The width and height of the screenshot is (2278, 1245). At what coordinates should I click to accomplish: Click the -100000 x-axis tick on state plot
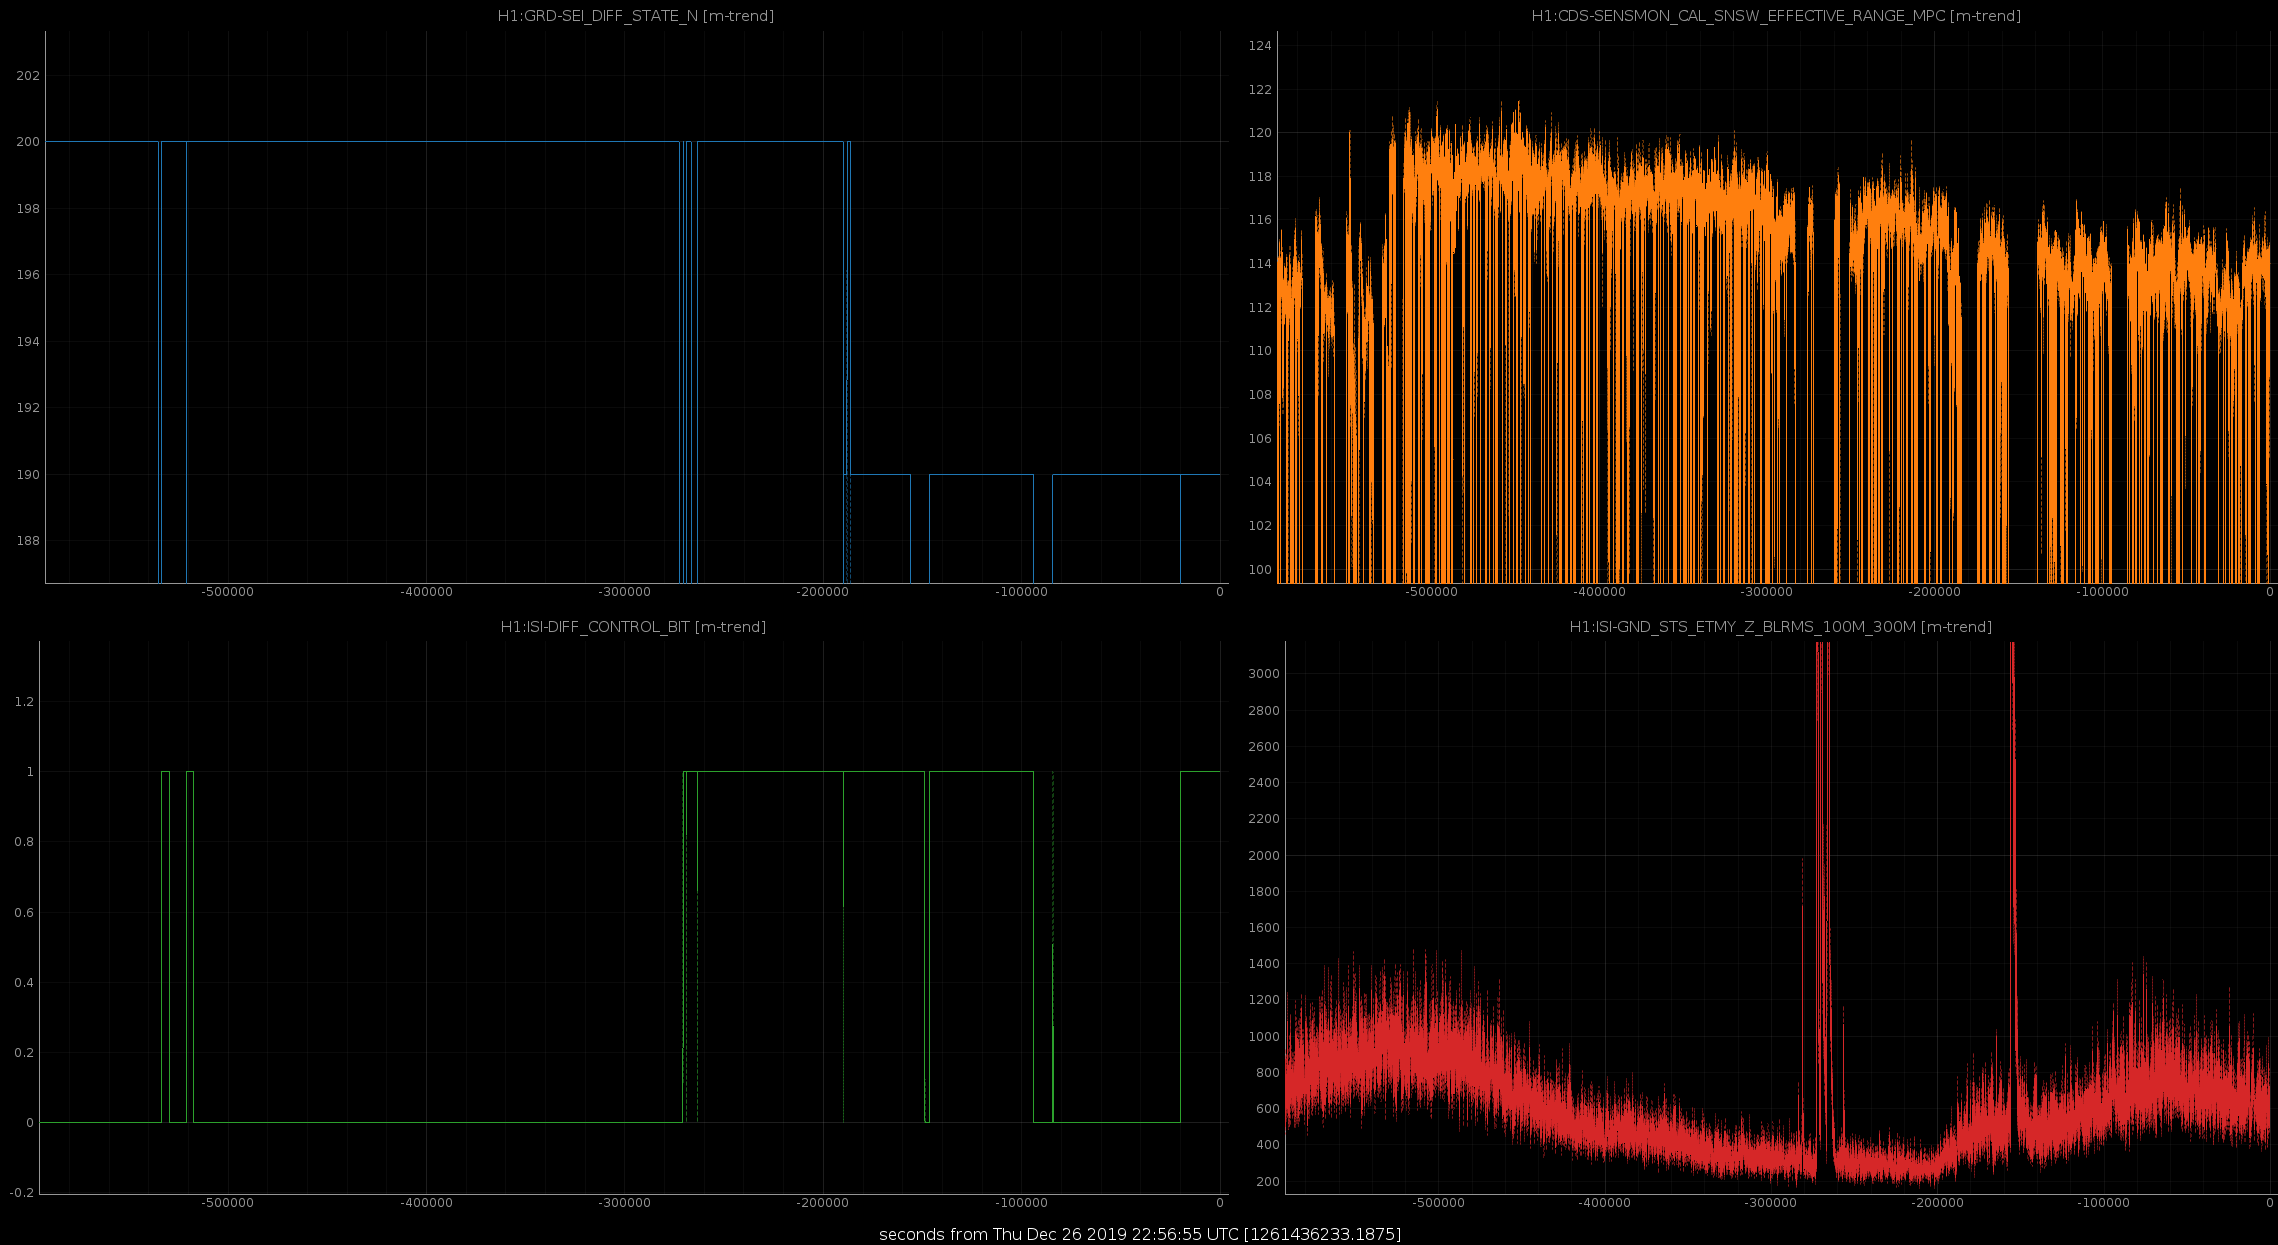[x=1022, y=592]
